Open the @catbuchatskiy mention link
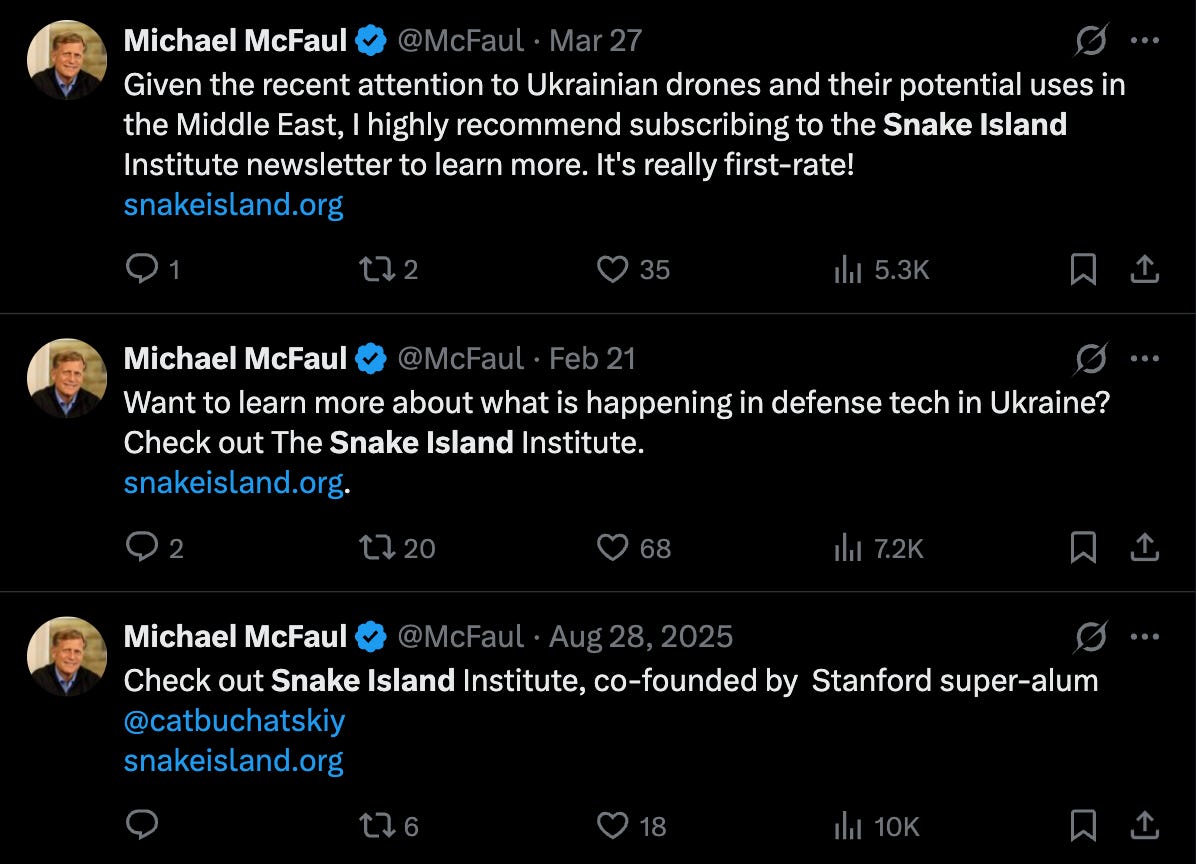The height and width of the screenshot is (864, 1196). coord(234,721)
